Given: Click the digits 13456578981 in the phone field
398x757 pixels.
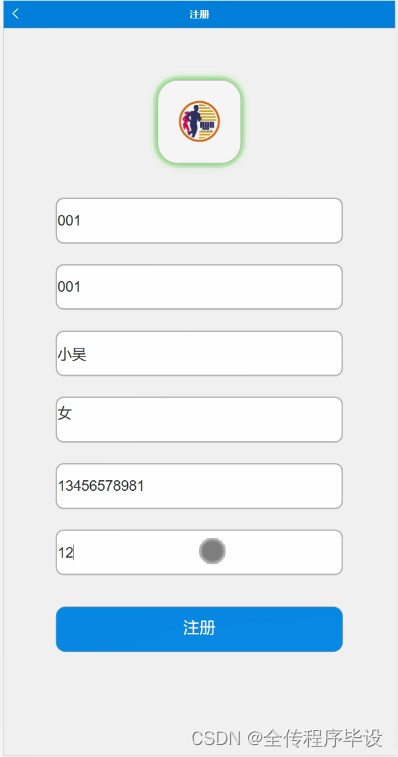Looking at the screenshot, I should point(101,486).
